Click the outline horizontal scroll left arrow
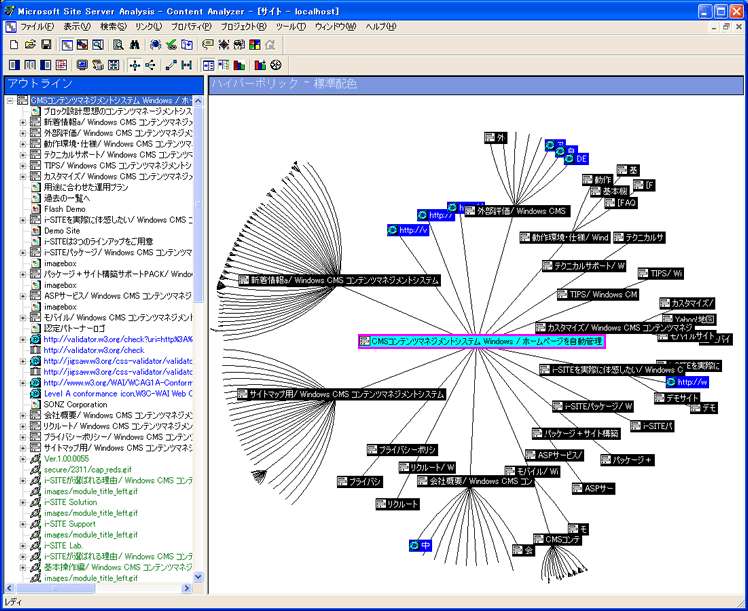 [10, 589]
